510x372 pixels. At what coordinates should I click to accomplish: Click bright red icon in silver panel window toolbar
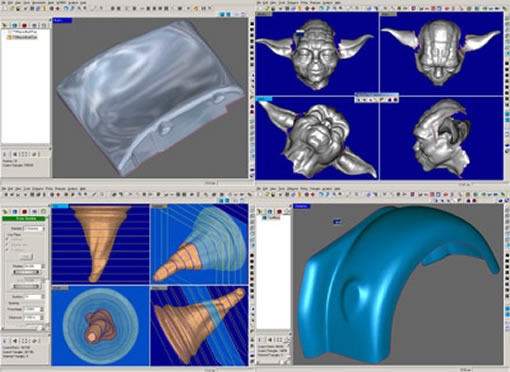click(x=58, y=8)
